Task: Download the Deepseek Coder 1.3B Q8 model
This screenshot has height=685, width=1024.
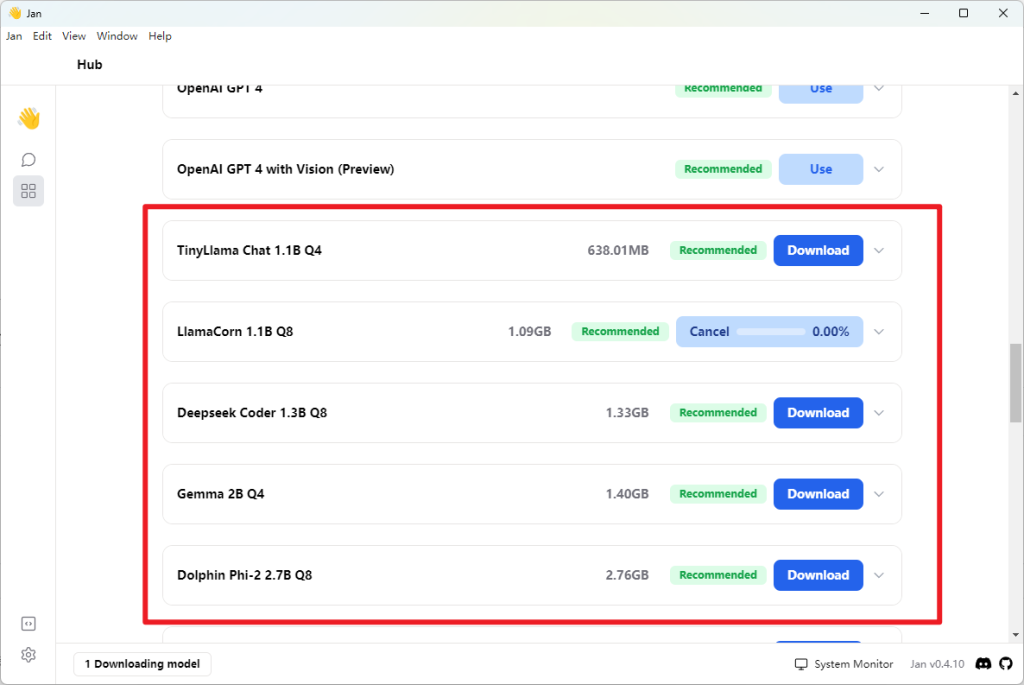Action: [x=817, y=413]
